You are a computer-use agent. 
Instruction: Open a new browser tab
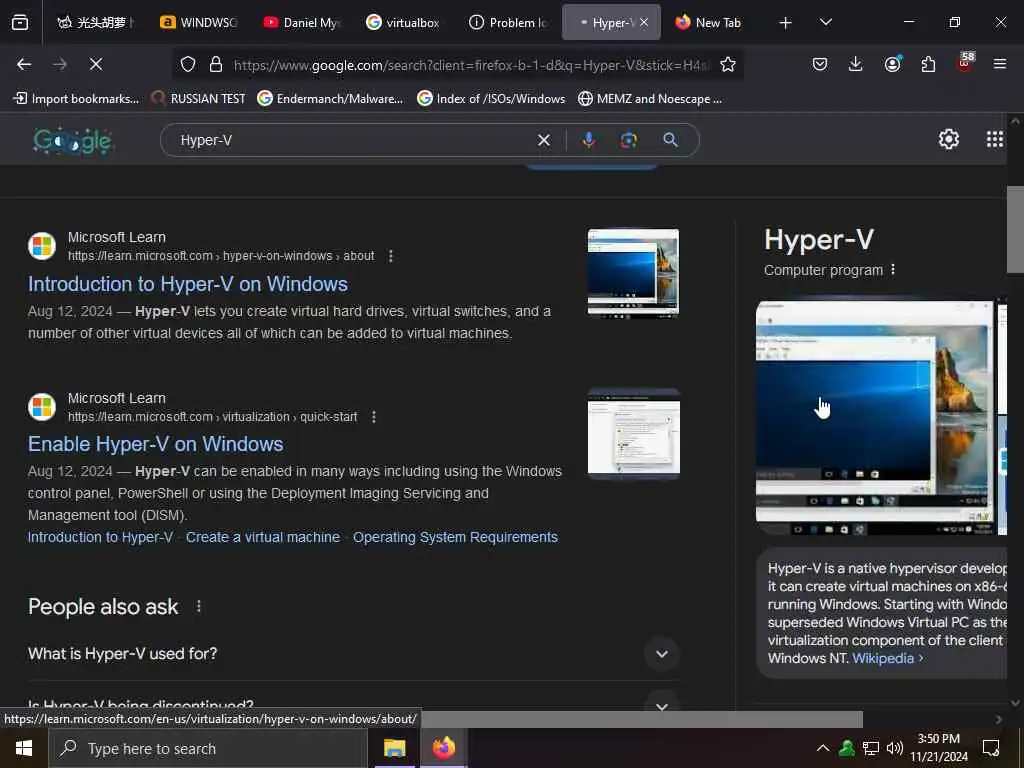tap(785, 23)
